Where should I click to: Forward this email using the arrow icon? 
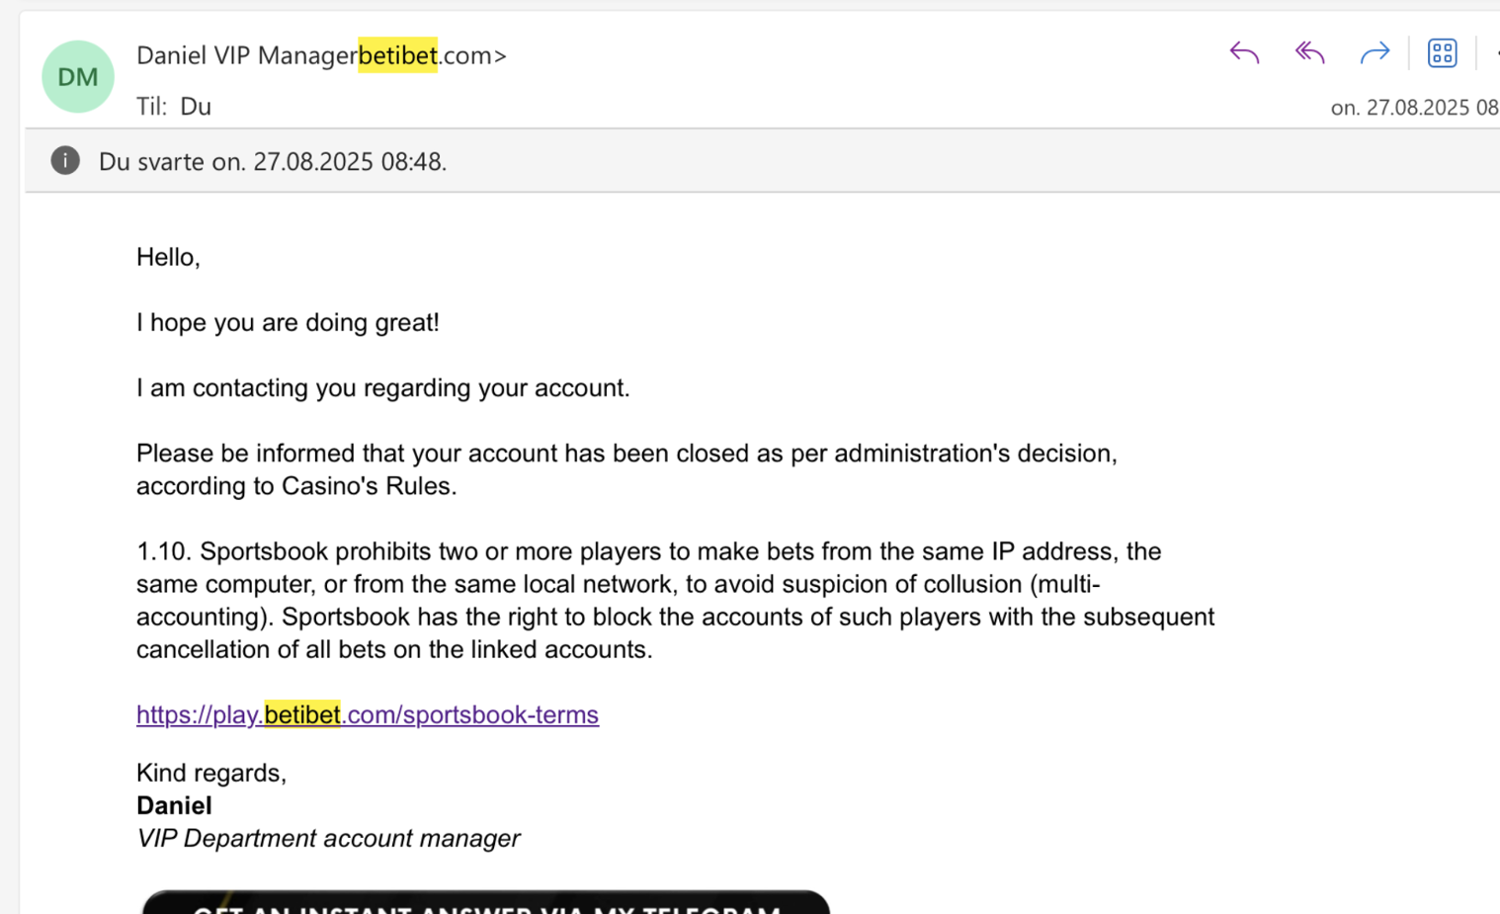tap(1375, 53)
